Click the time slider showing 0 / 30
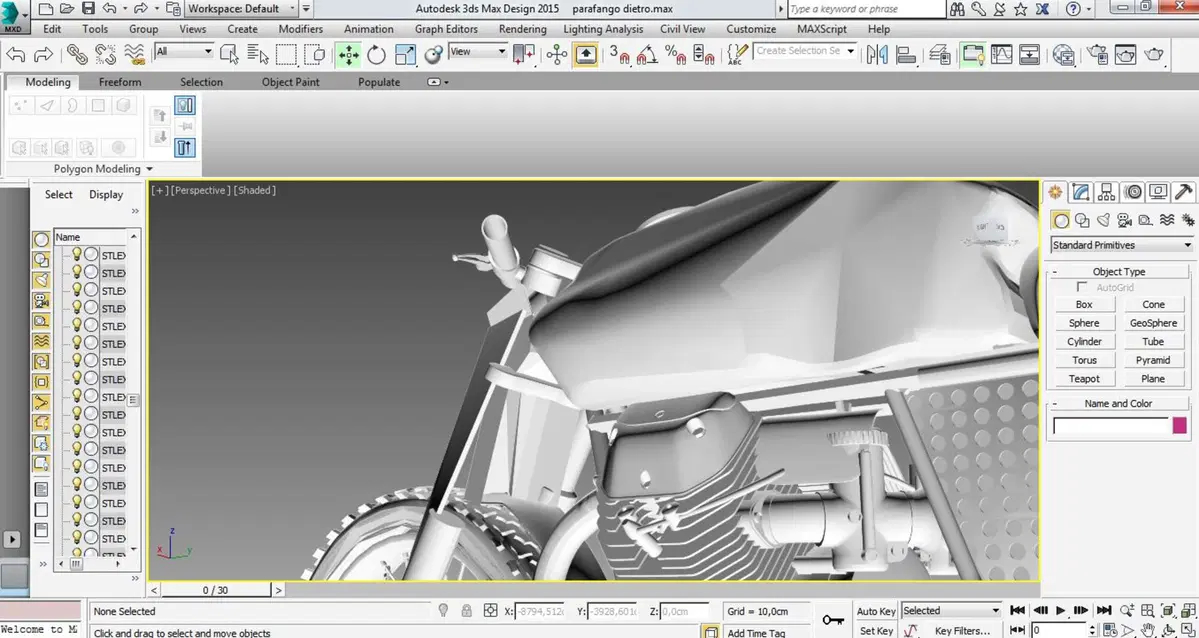 coord(216,590)
